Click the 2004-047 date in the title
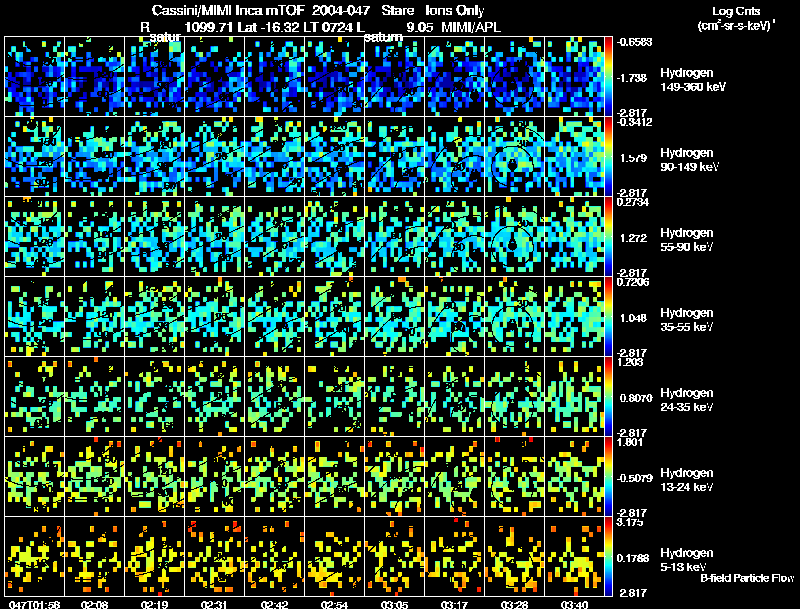800x609 pixels. point(342,11)
